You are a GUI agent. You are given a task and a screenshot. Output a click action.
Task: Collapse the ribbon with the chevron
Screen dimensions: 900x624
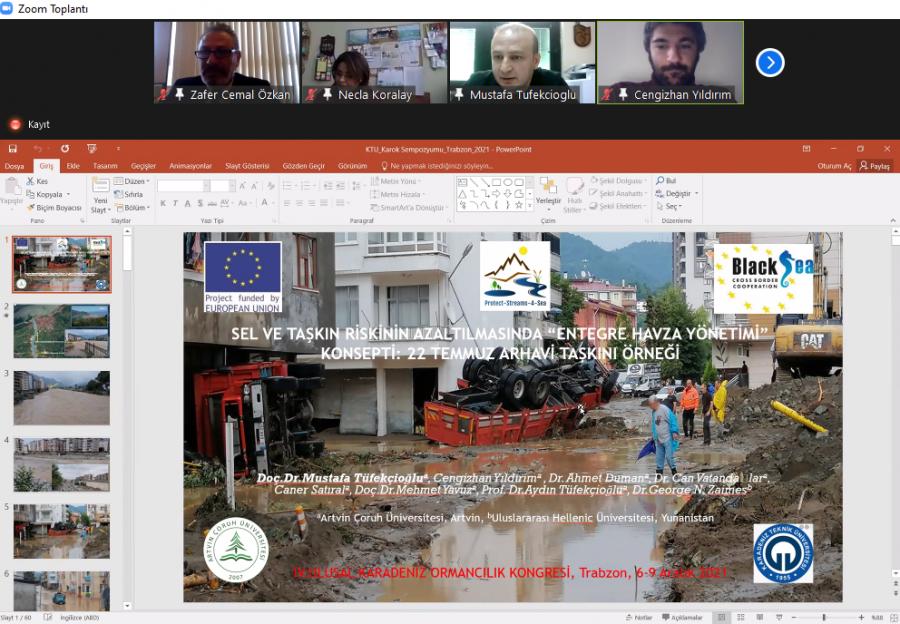[x=893, y=220]
